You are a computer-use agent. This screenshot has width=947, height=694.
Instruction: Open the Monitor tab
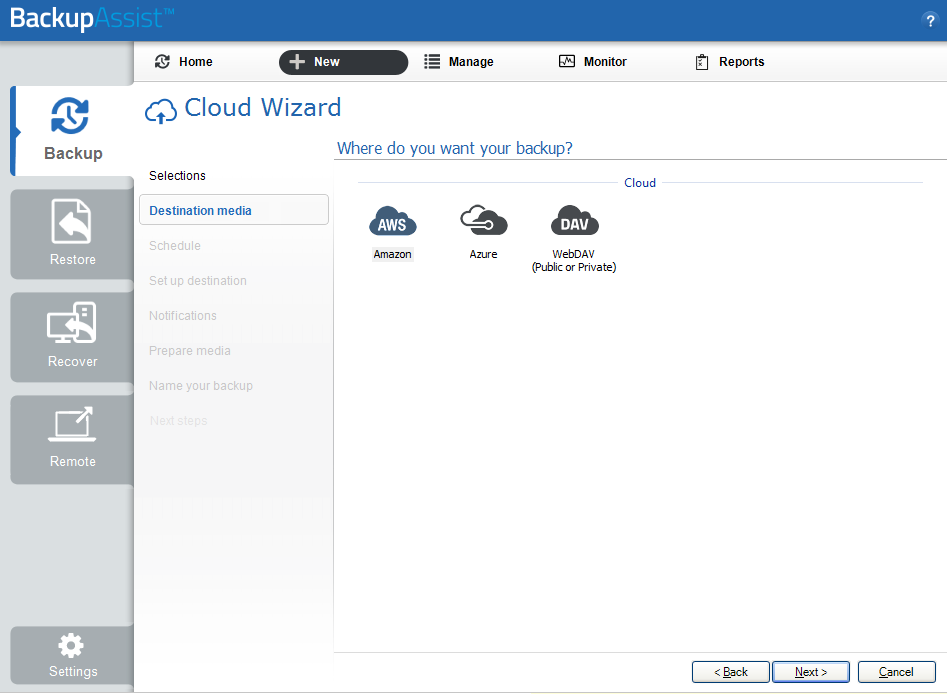coord(592,62)
